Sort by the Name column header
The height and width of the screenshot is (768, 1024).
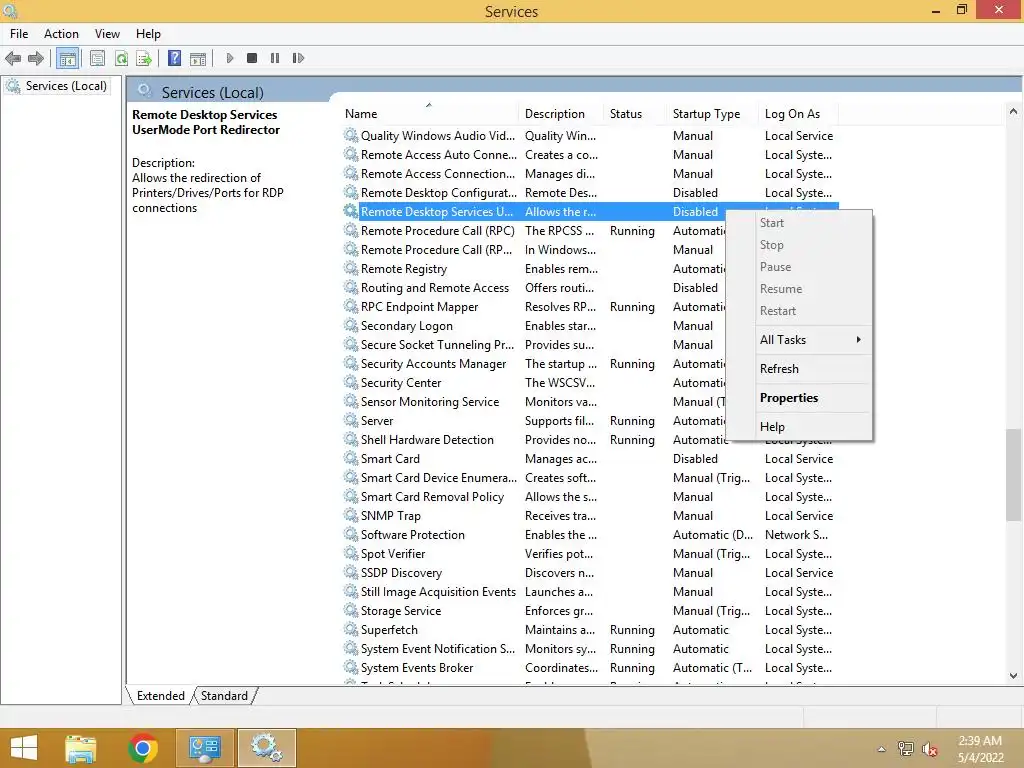(429, 114)
